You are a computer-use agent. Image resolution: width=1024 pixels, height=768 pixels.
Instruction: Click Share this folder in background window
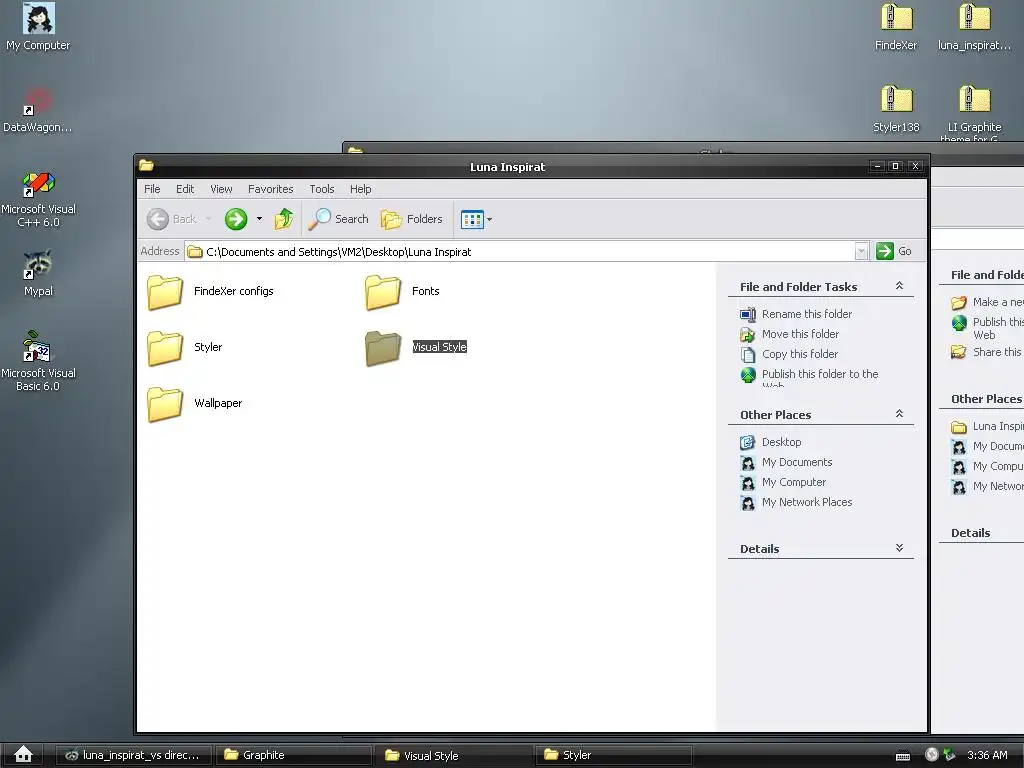point(986,352)
